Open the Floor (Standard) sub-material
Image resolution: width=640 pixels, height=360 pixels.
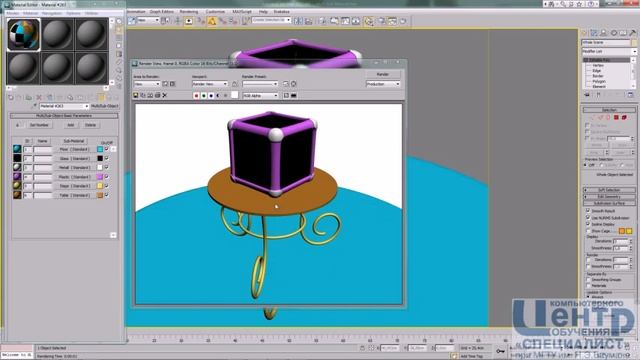pyautogui.click(x=74, y=149)
